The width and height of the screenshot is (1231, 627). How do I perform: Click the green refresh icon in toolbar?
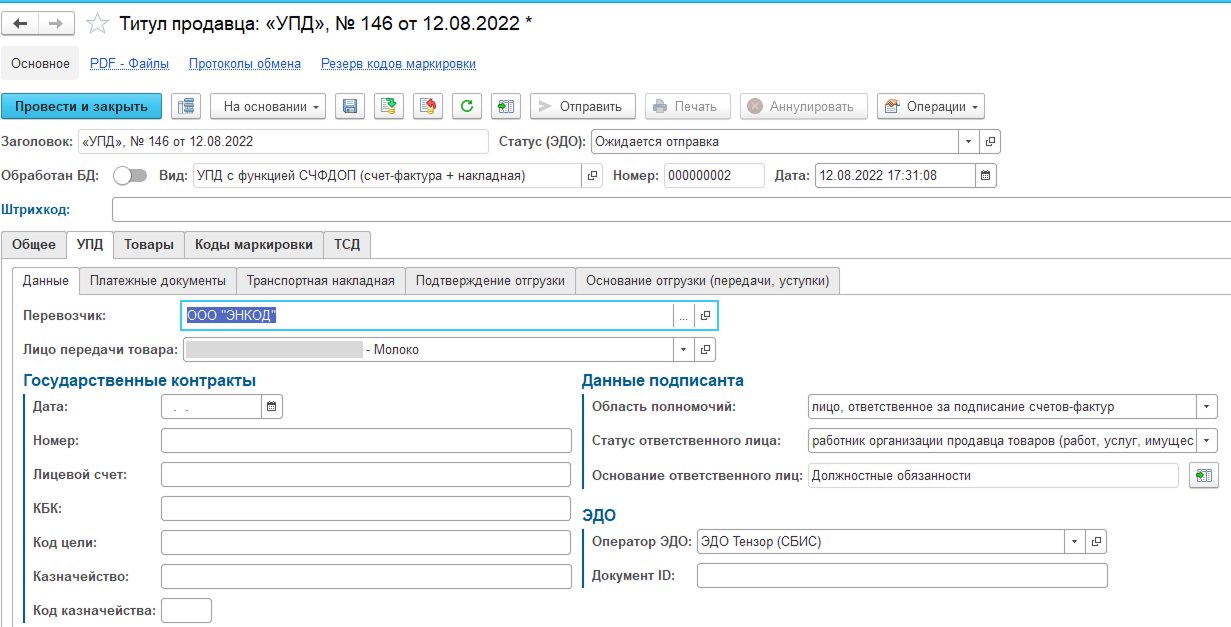click(x=466, y=106)
